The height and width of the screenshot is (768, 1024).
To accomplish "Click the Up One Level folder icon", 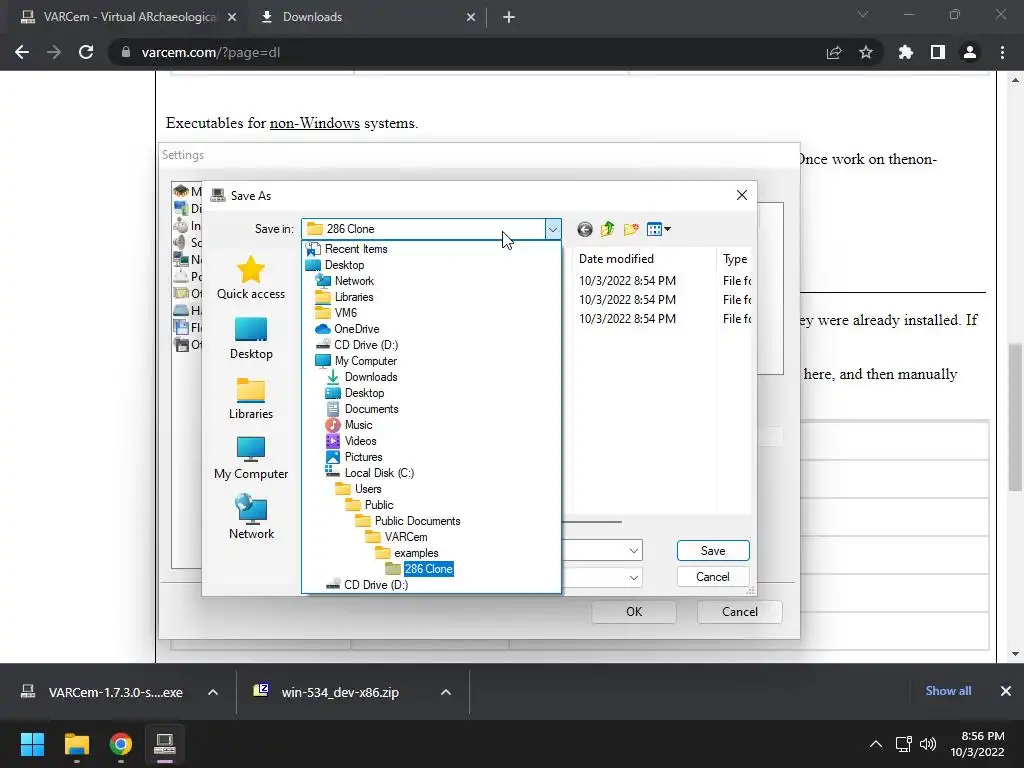I will tap(607, 229).
